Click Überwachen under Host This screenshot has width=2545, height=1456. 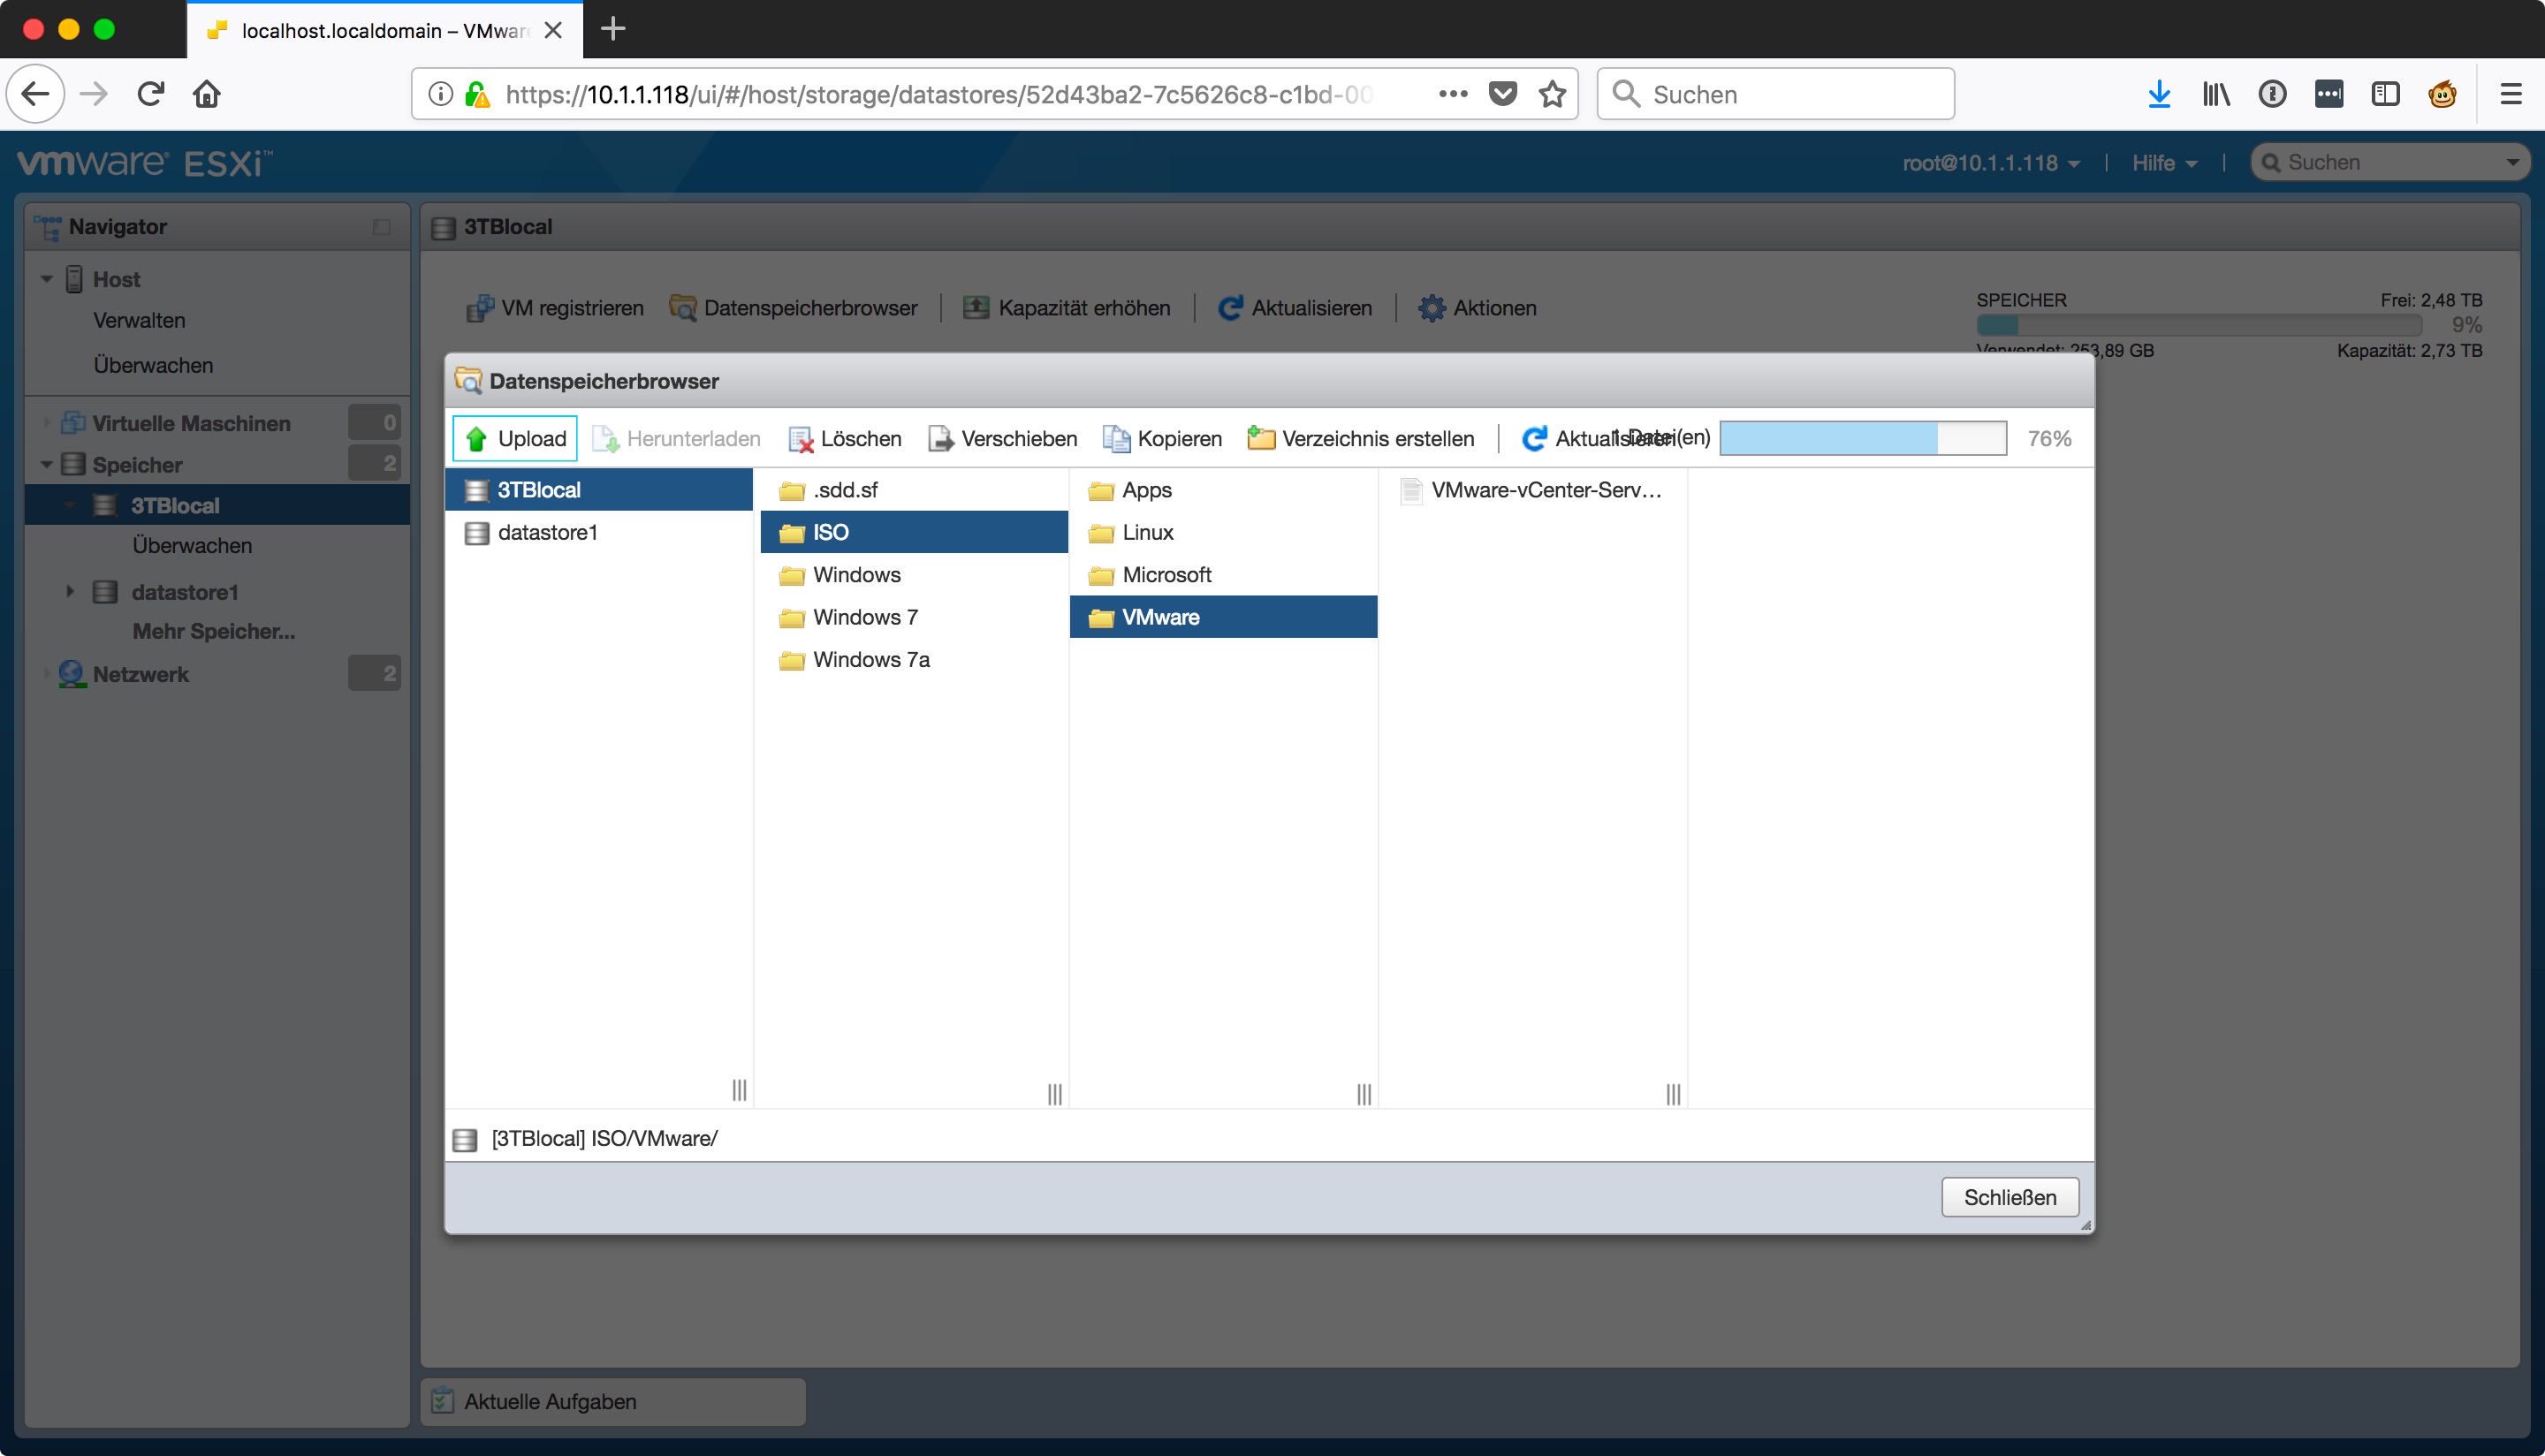(153, 365)
